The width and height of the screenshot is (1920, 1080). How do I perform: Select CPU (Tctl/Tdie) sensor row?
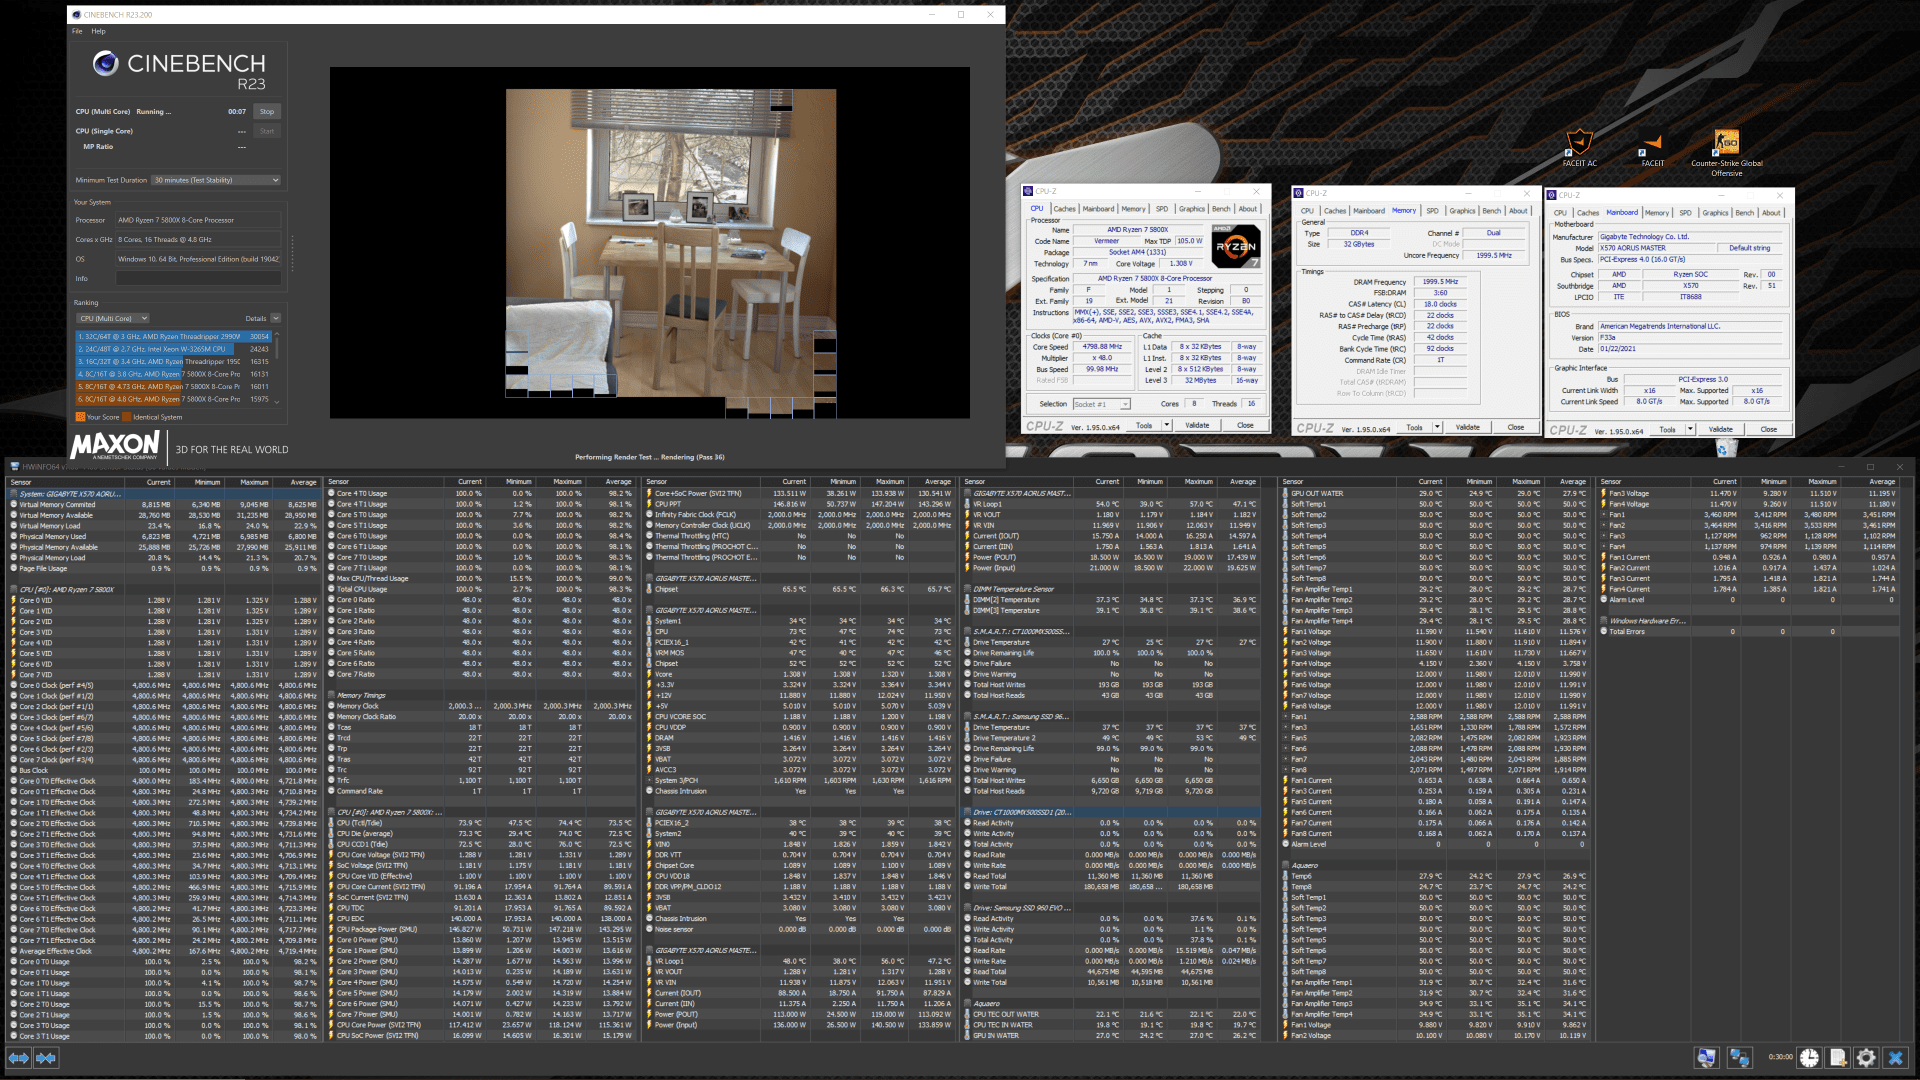click(481, 824)
